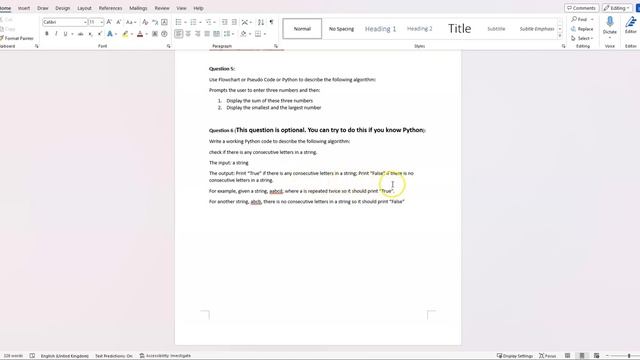Click the Decrease Indent icon
Viewport: 640px width, 360px height.
(x=224, y=22)
